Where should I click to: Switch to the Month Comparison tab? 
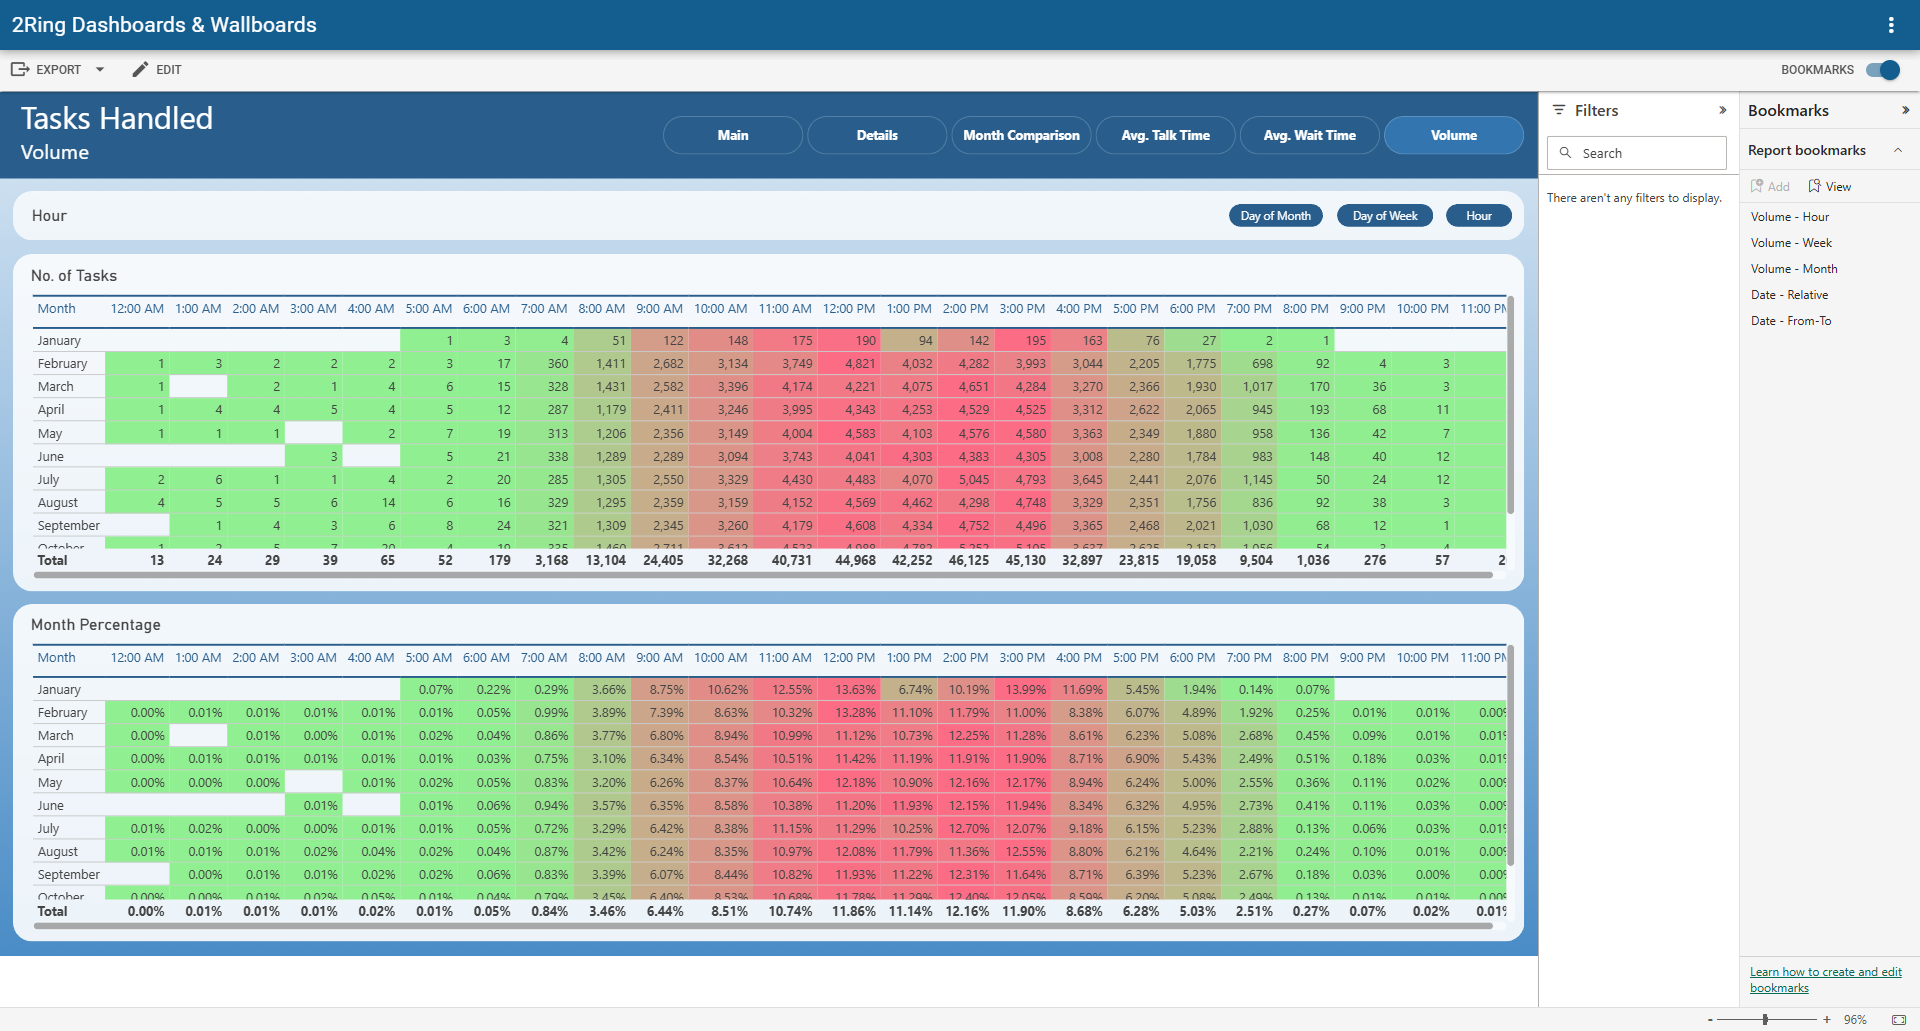(1021, 135)
